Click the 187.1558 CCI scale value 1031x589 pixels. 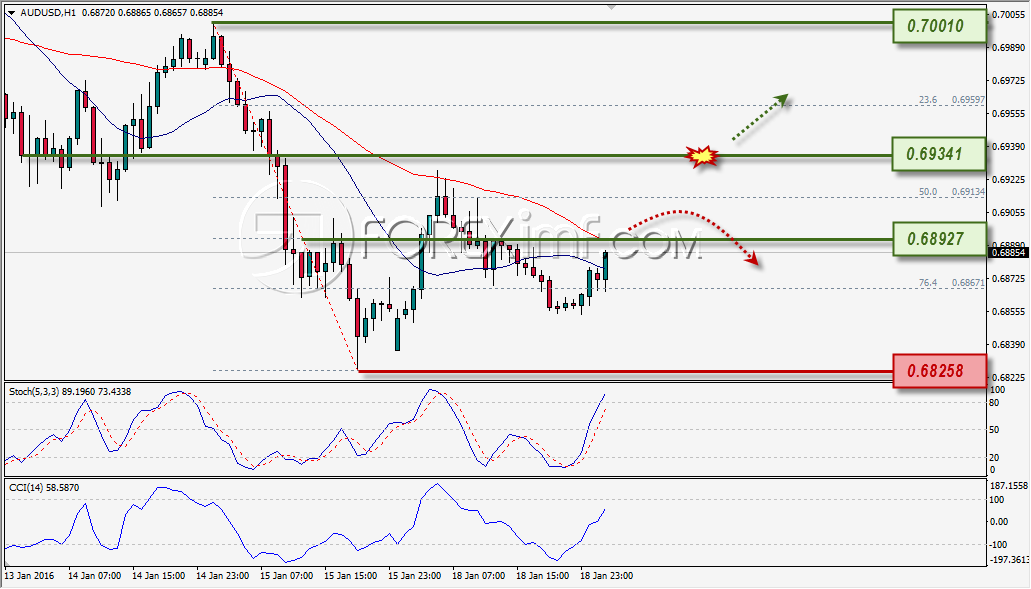click(1009, 486)
